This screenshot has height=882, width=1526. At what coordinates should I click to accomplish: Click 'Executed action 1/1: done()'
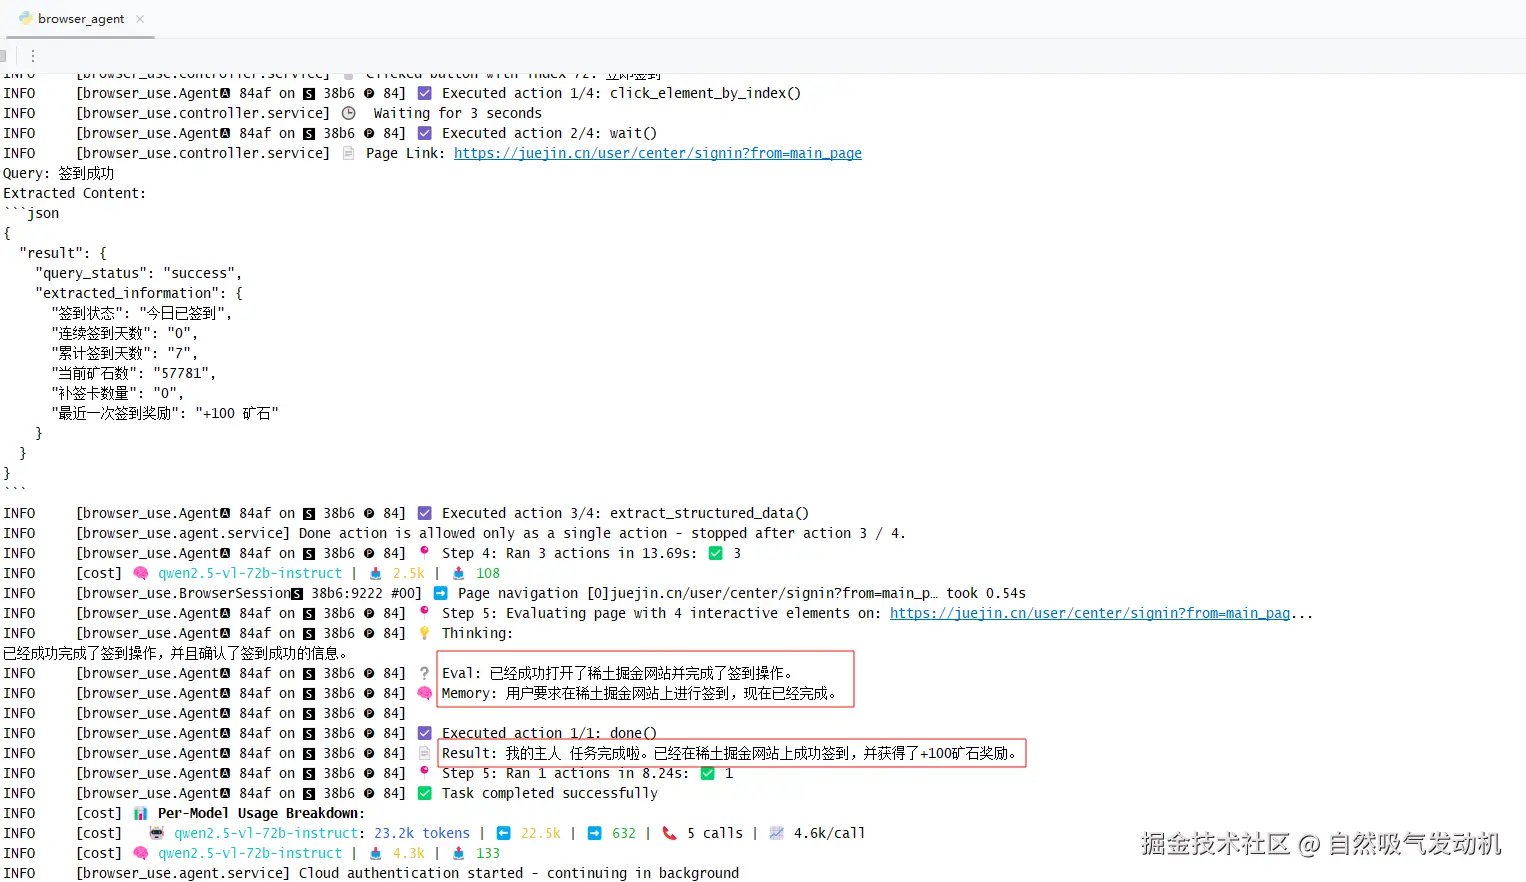549,733
